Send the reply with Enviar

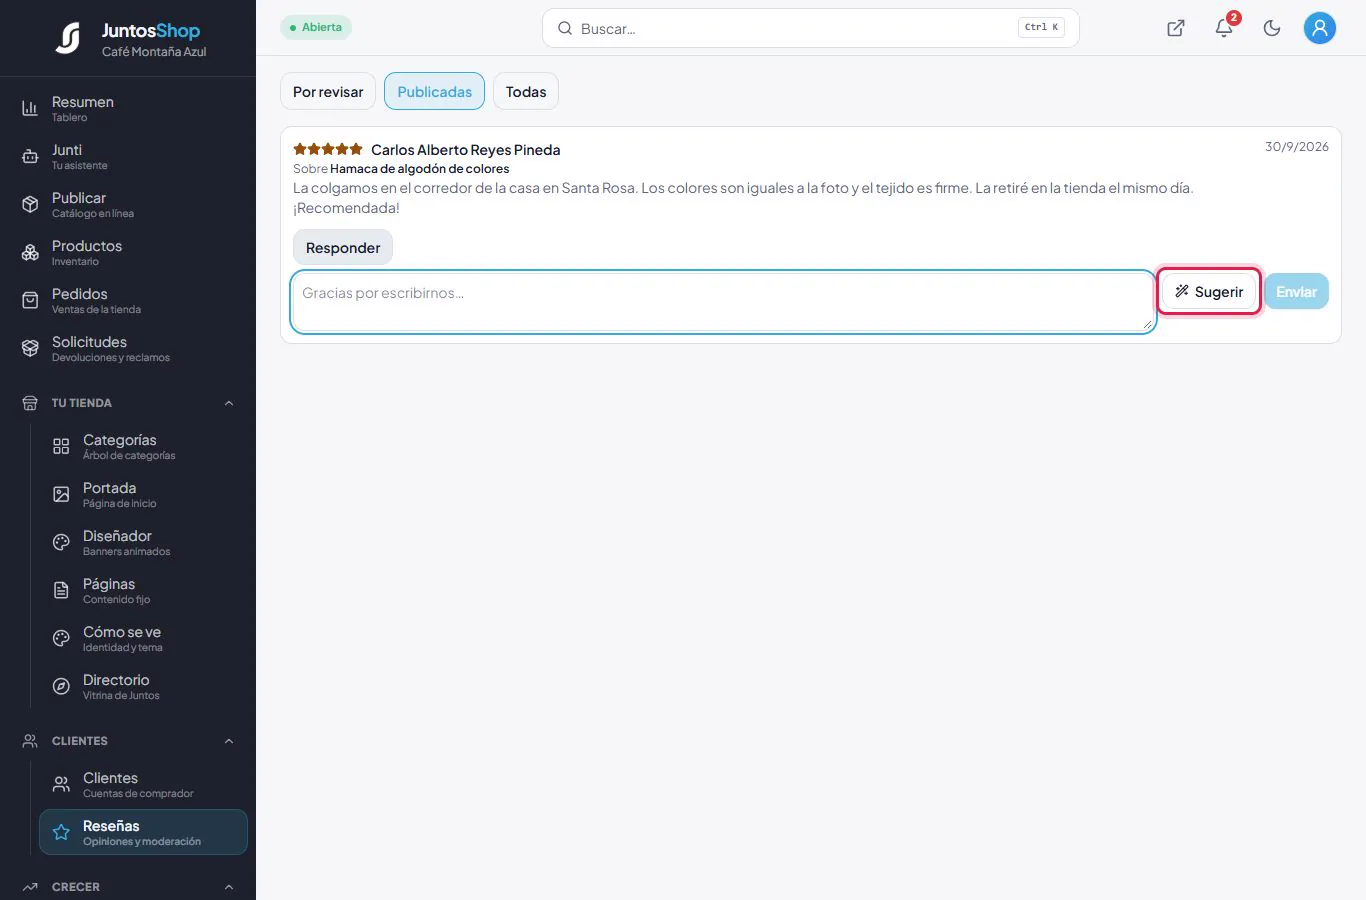1296,292
